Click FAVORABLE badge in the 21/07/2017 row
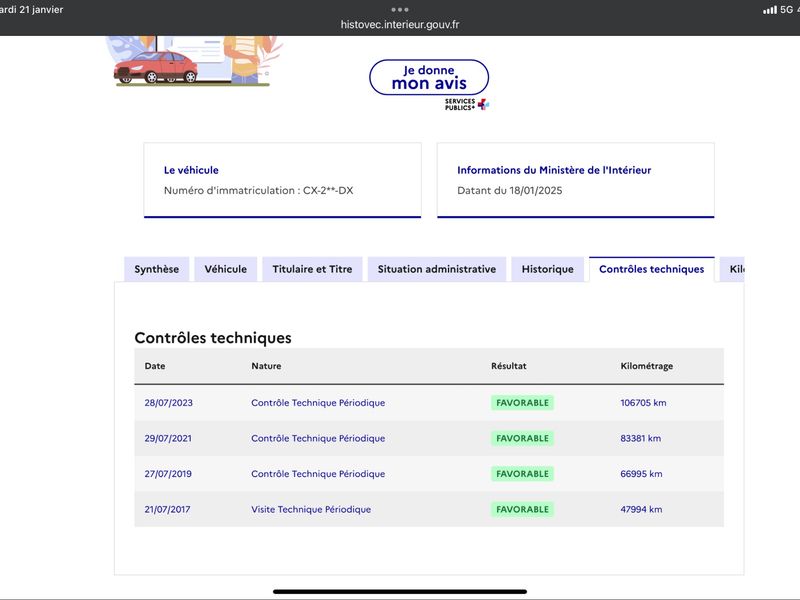 coord(522,509)
